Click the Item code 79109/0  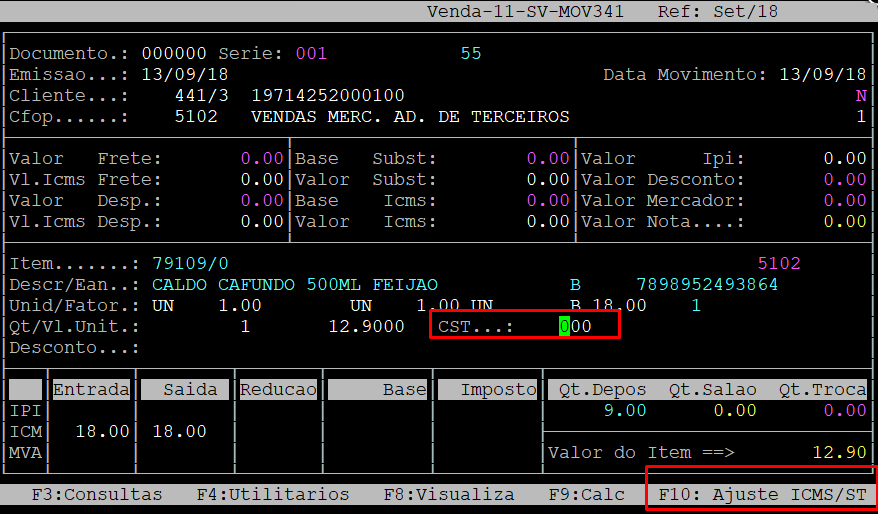pos(190,264)
